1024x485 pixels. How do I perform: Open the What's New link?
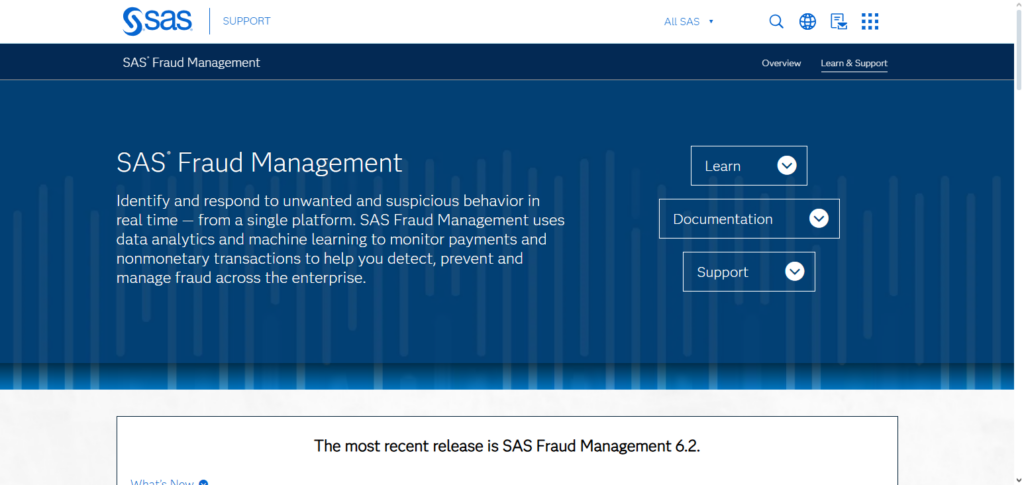coord(163,482)
